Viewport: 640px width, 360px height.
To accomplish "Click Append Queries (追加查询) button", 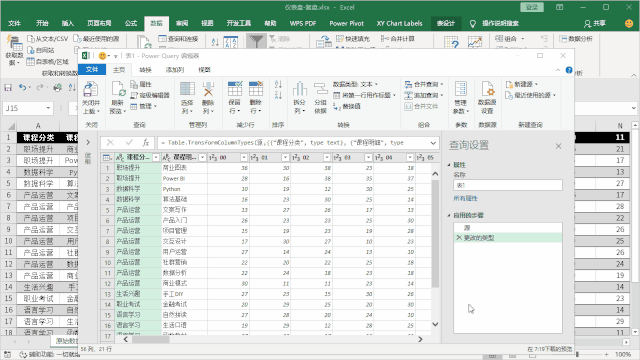I will coord(424,95).
